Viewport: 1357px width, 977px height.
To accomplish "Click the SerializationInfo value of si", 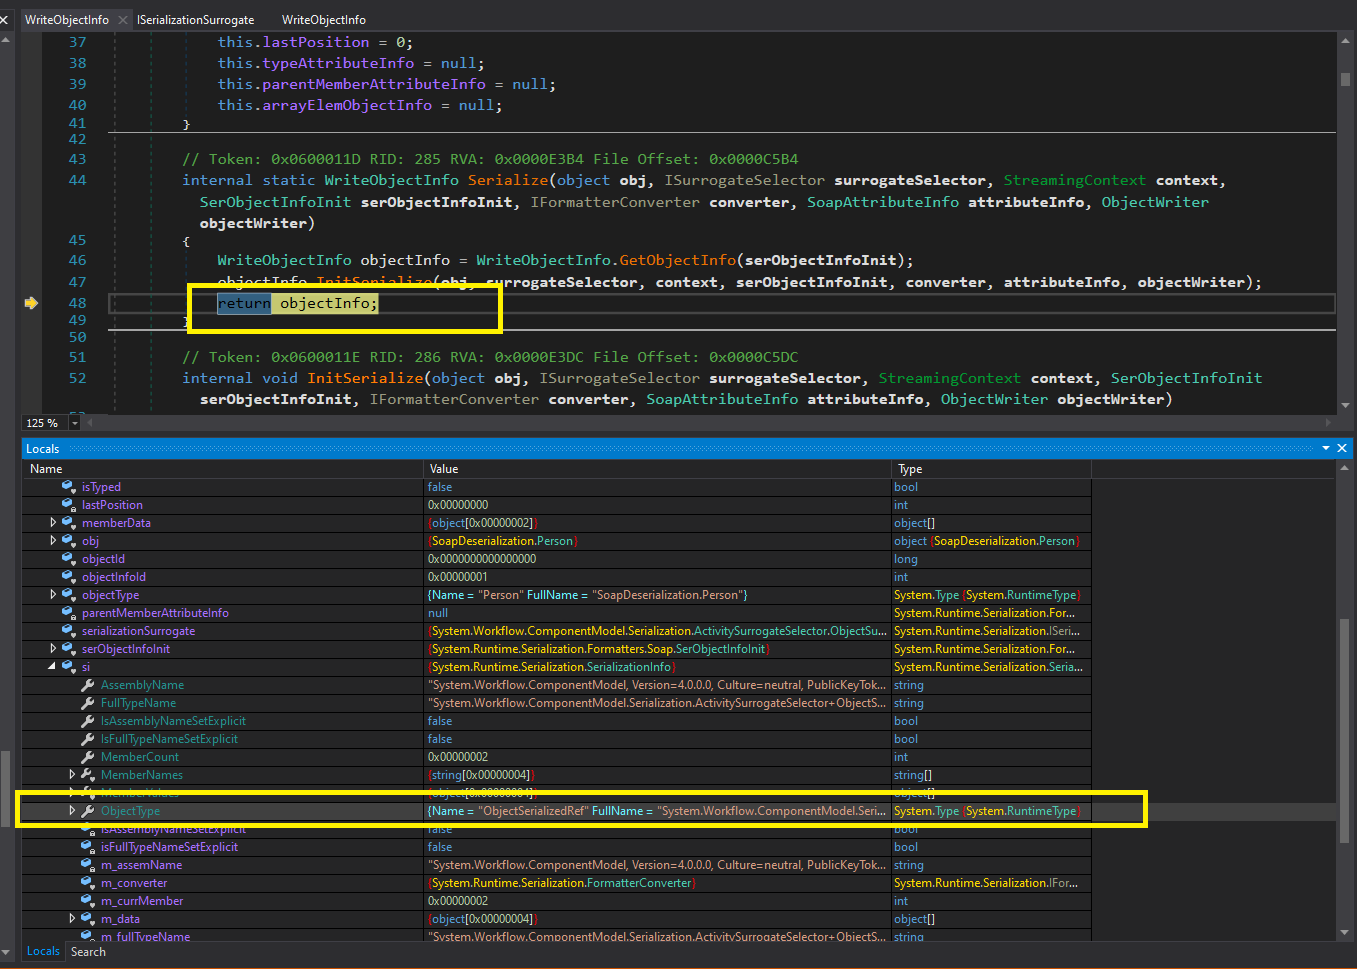I will pos(551,667).
